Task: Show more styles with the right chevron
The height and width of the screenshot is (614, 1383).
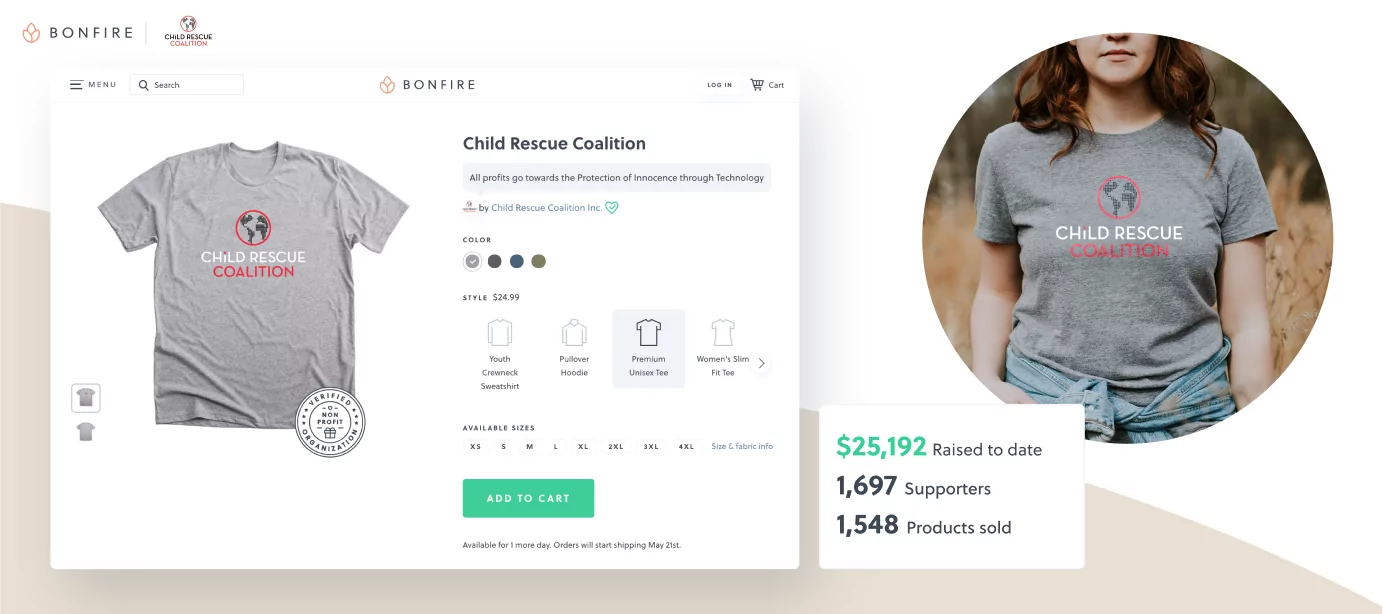Action: click(762, 364)
